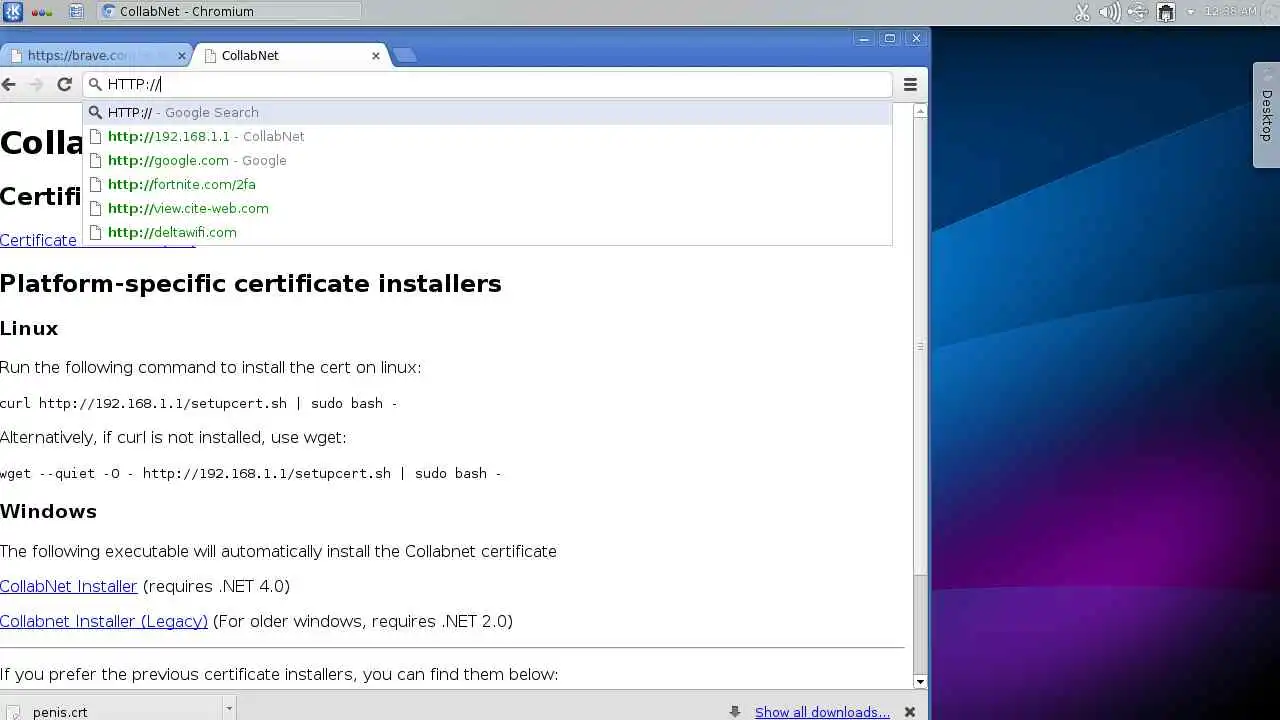
Task: Click the download arrow icon in downloads bar
Action: tap(735, 712)
